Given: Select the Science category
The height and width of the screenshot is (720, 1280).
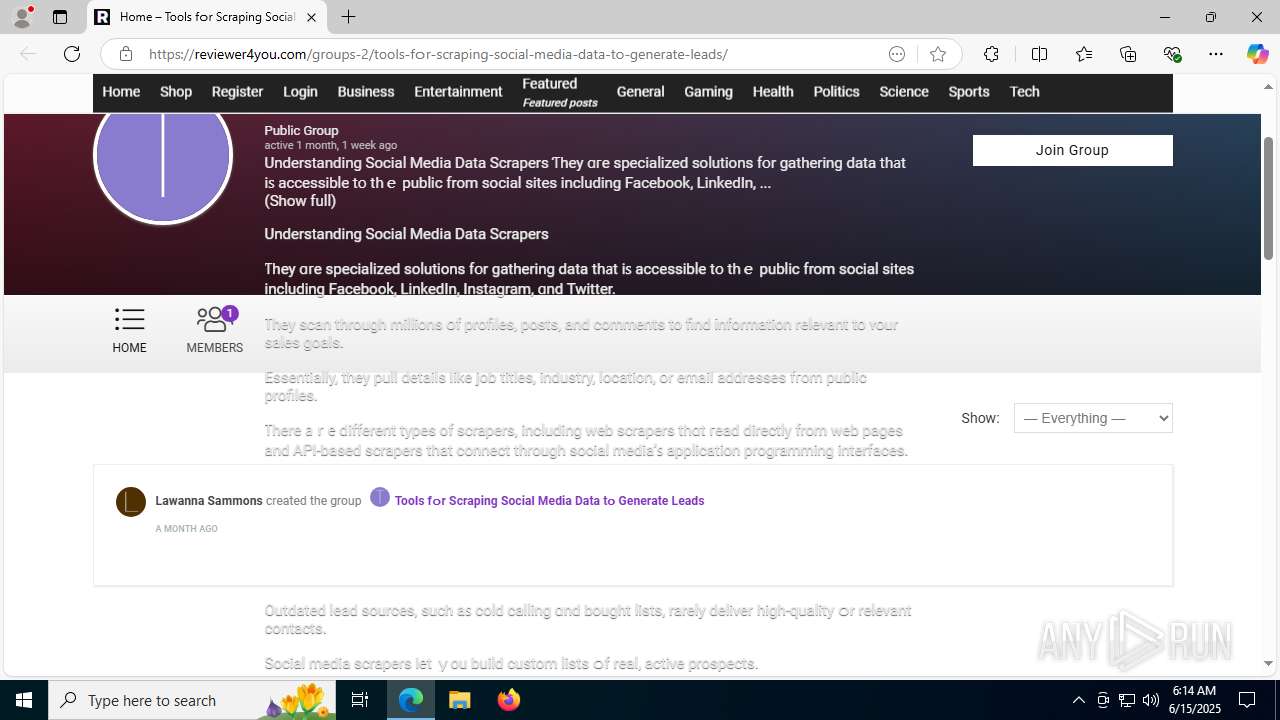Looking at the screenshot, I should [x=904, y=91].
